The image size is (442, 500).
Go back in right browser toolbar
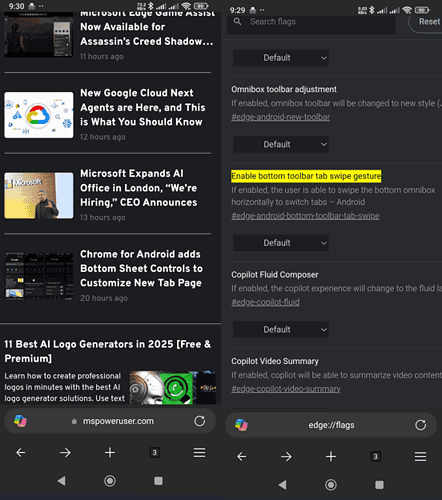pyautogui.click(x=242, y=456)
